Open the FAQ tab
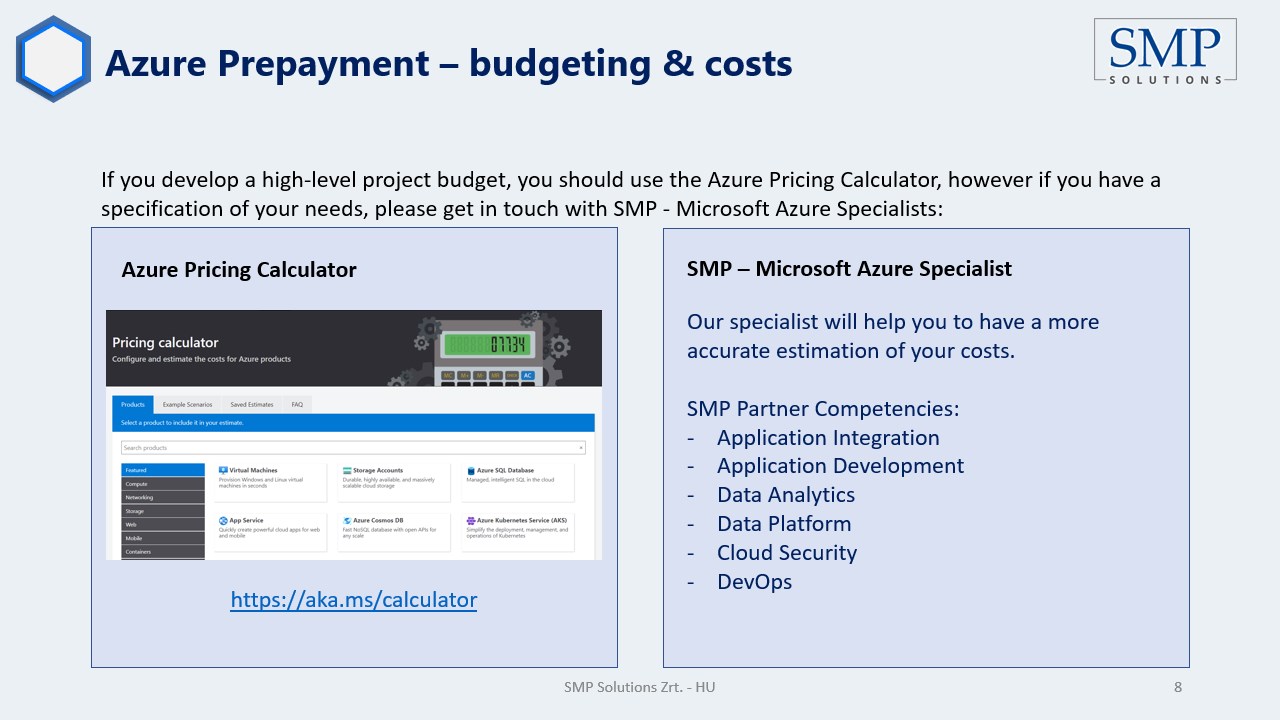 (297, 404)
